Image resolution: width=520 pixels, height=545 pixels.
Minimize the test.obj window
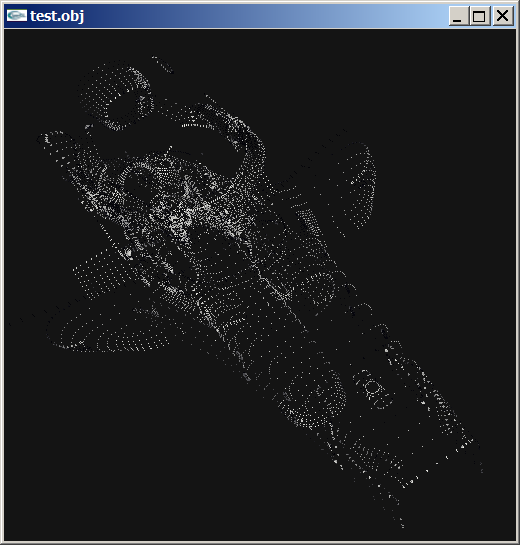458,16
